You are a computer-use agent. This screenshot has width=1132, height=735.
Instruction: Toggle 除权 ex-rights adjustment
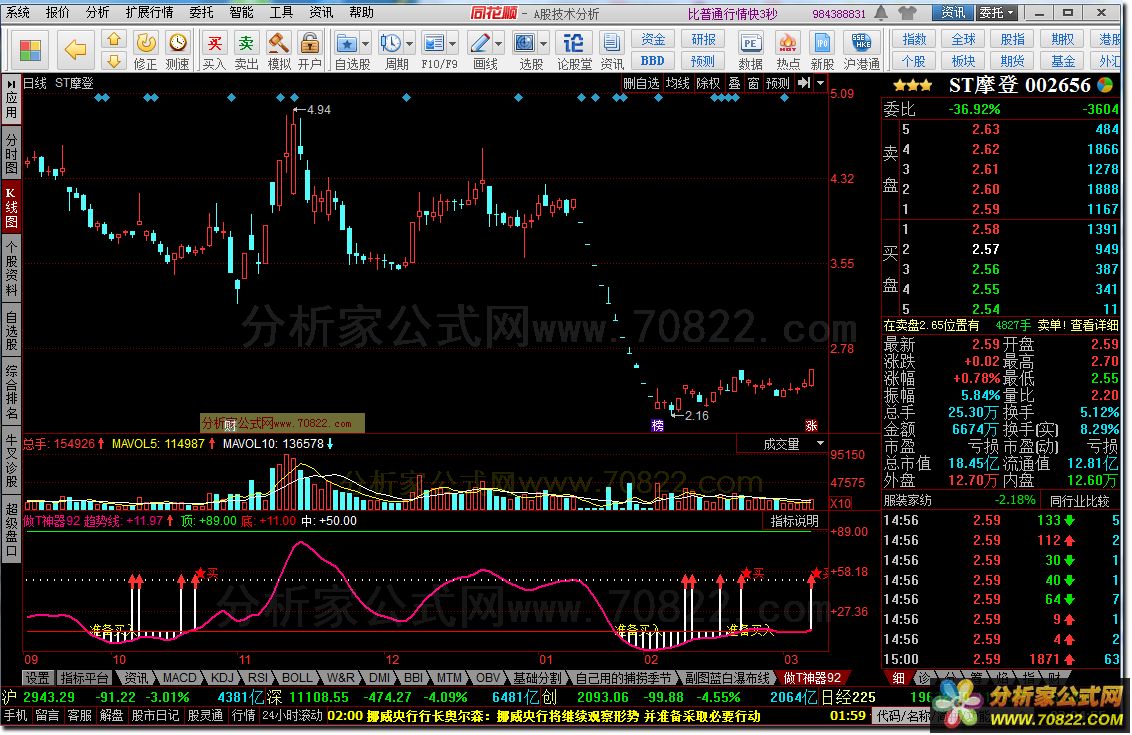click(x=708, y=84)
